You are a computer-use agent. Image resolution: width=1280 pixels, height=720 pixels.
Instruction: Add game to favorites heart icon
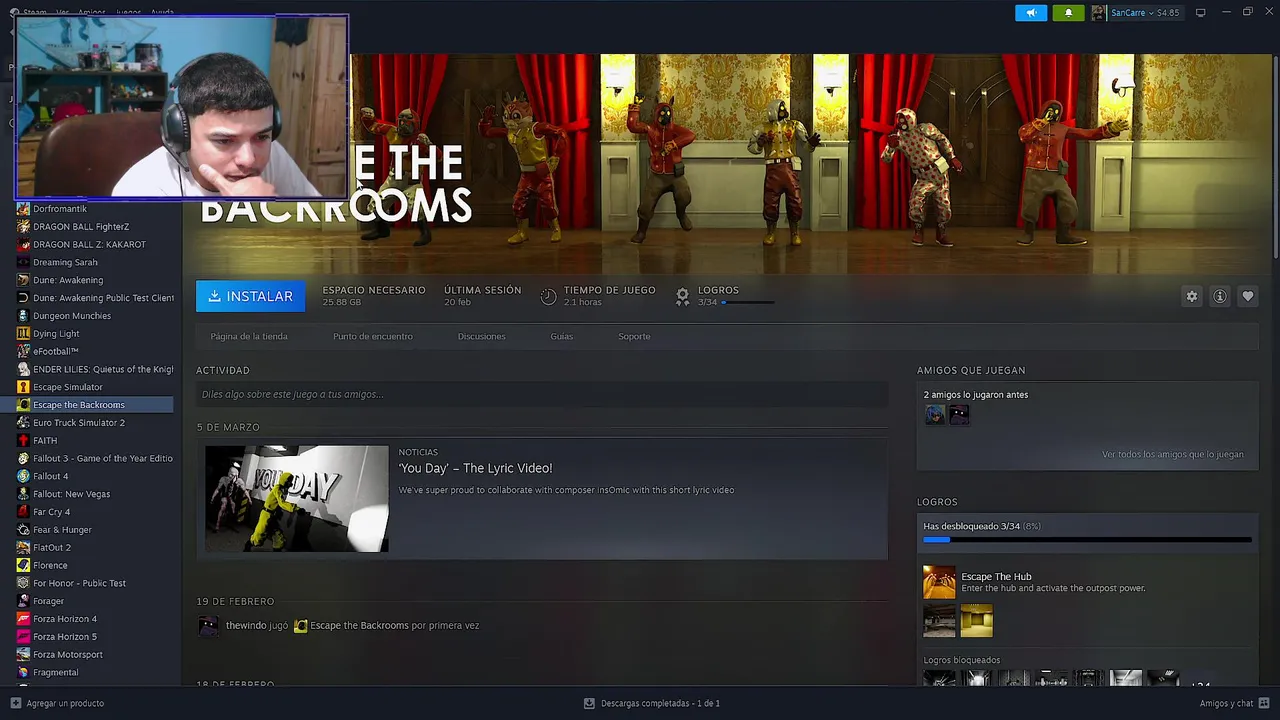coord(1248,297)
